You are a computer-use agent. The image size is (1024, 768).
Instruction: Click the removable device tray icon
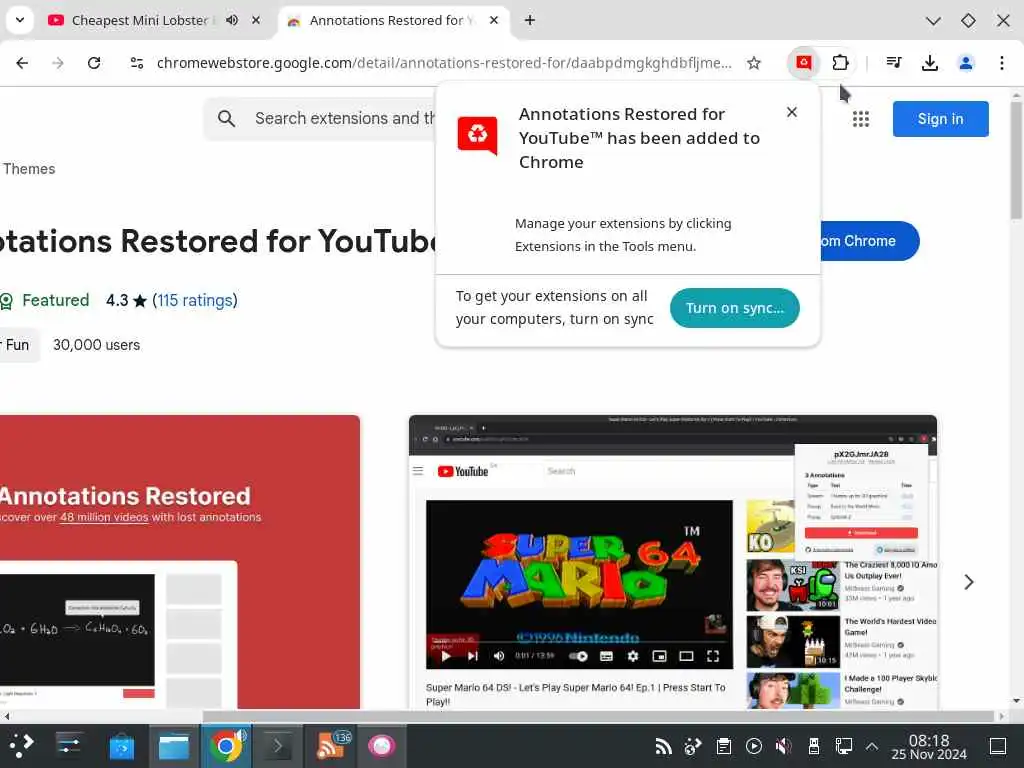pyautogui.click(x=814, y=746)
